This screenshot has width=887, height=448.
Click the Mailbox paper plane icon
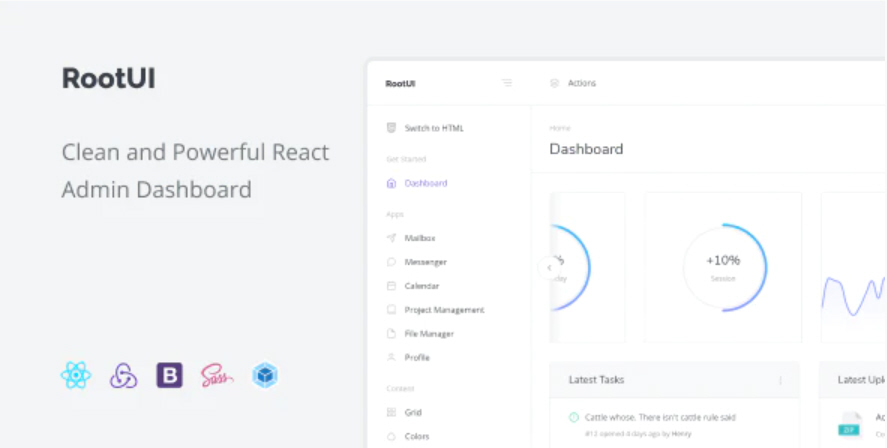tap(391, 238)
